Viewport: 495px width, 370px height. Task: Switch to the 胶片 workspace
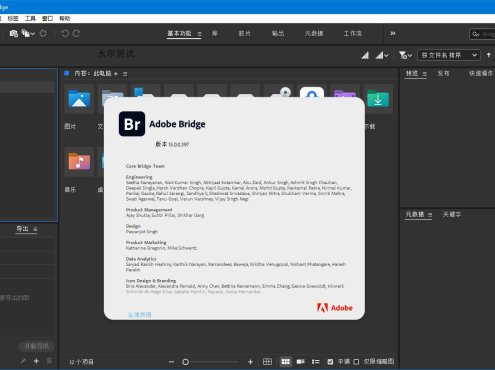click(x=244, y=33)
